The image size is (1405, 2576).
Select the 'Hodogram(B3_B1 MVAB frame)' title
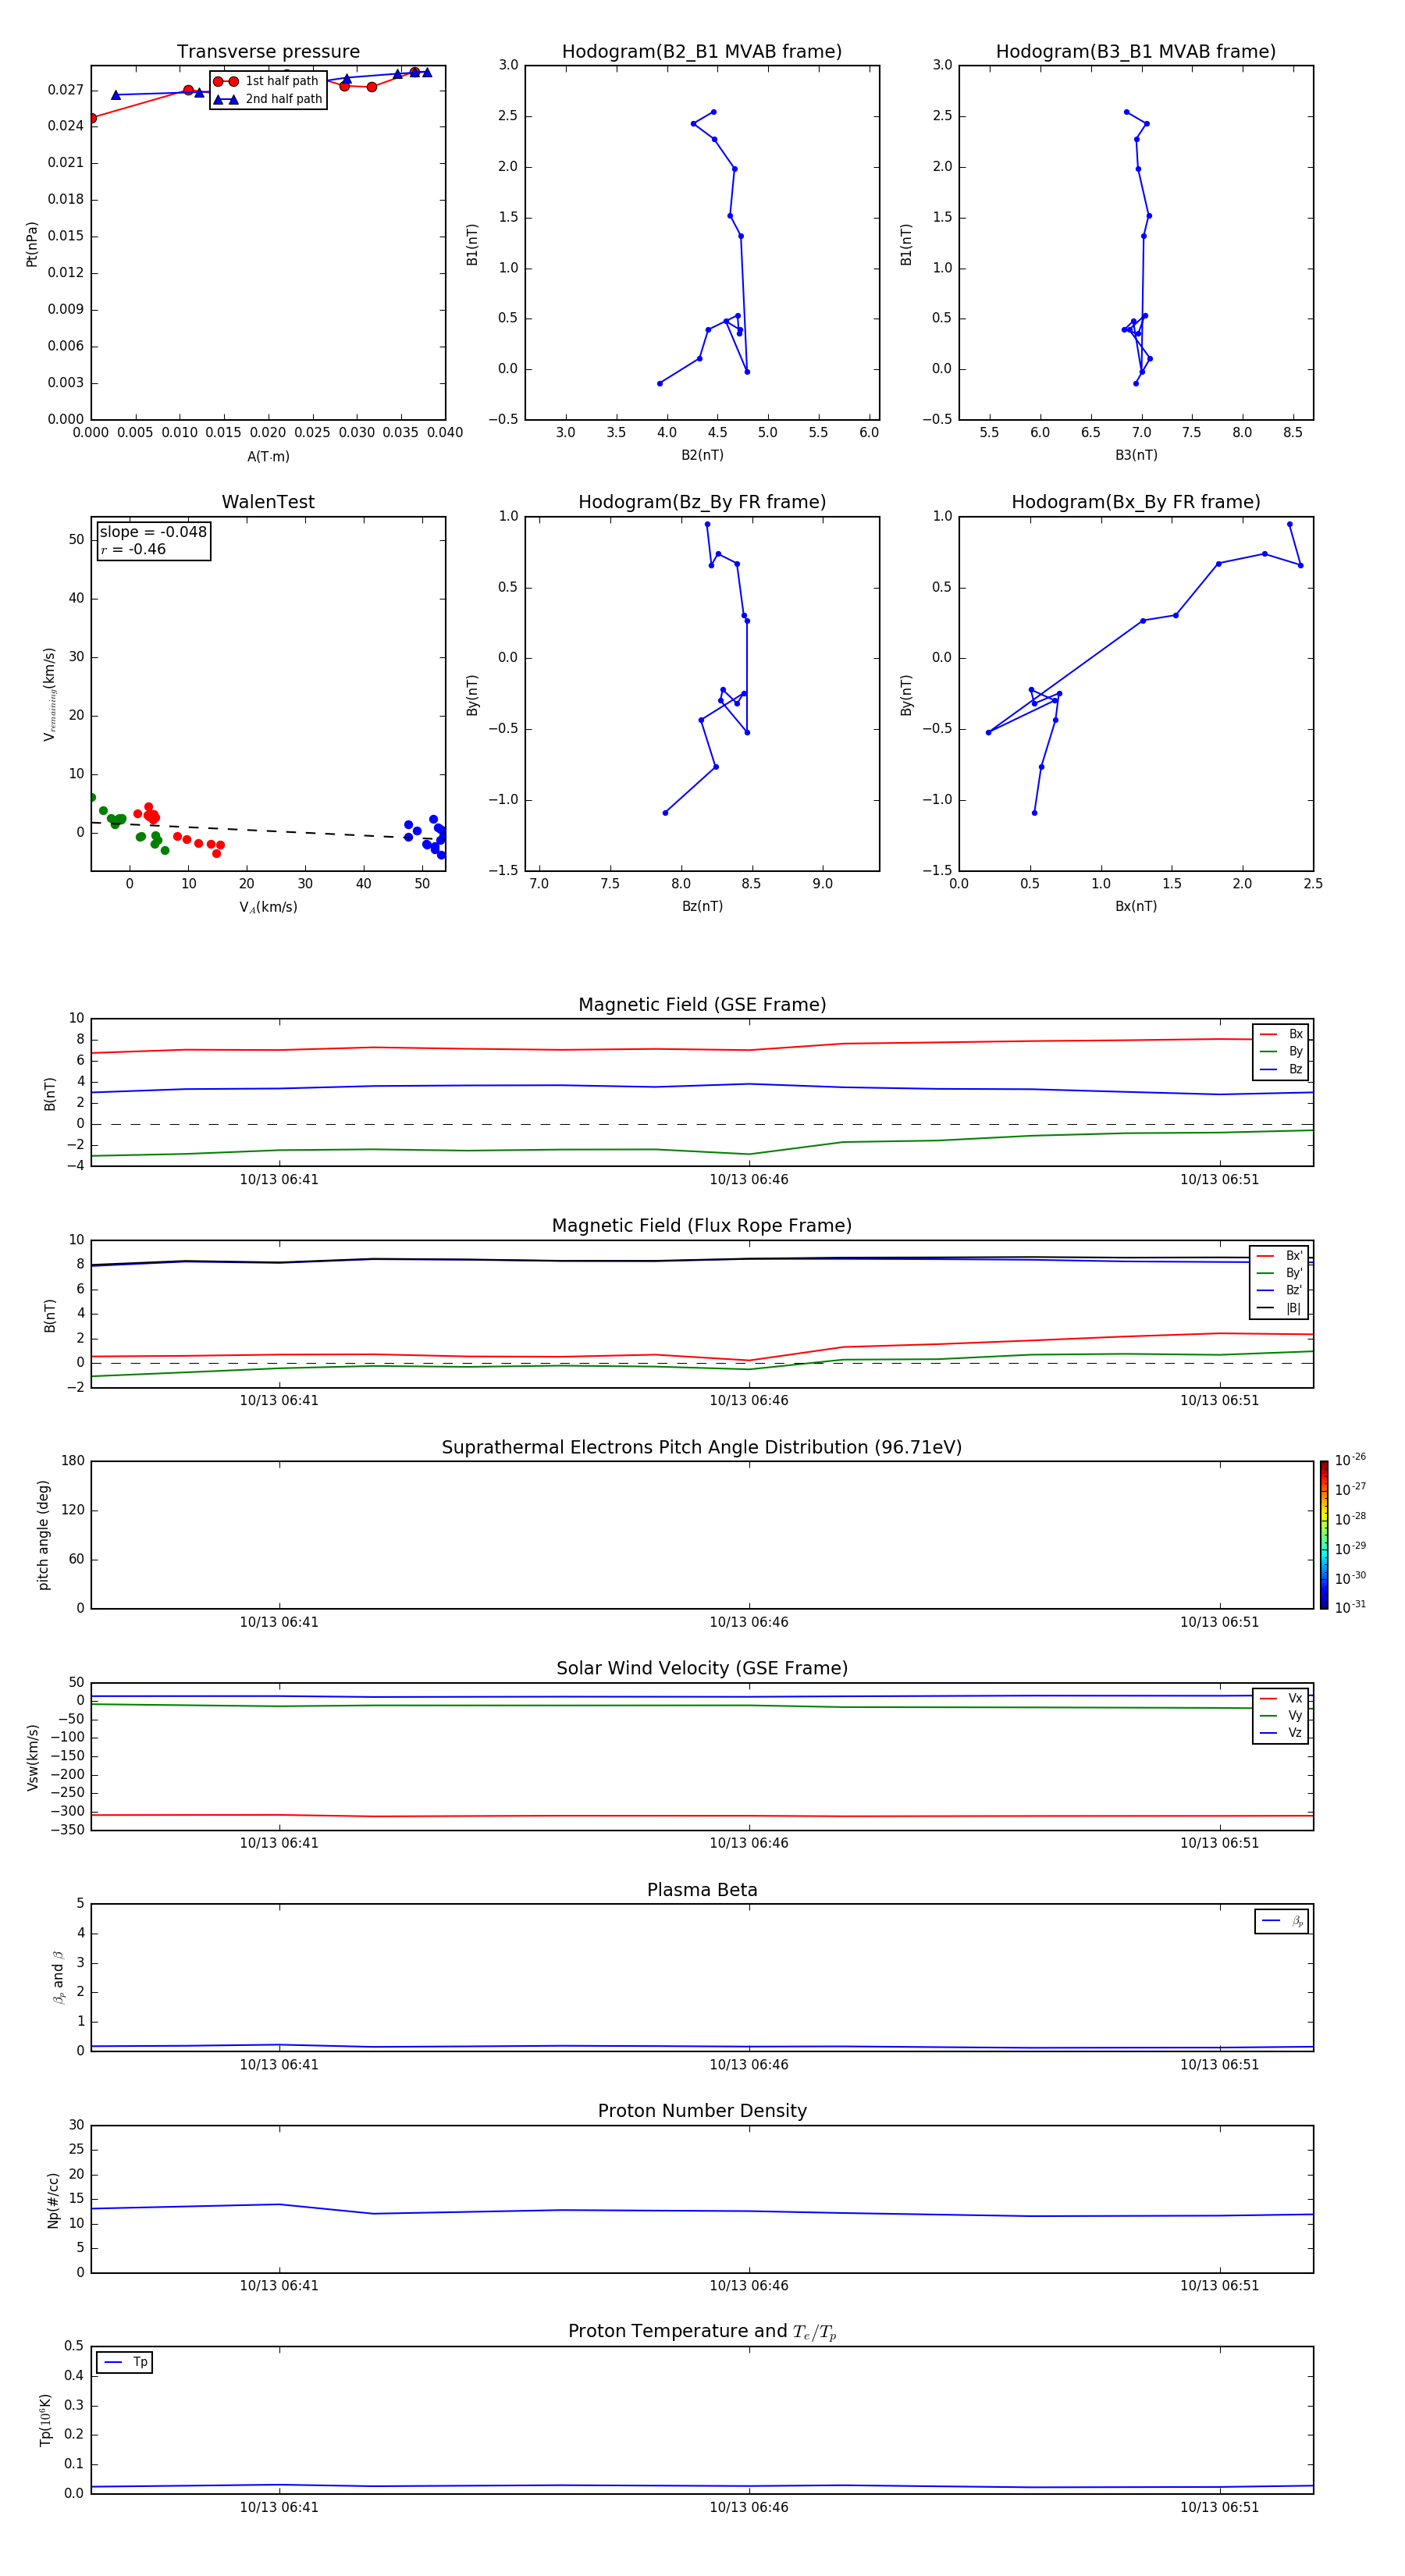(x=1136, y=51)
